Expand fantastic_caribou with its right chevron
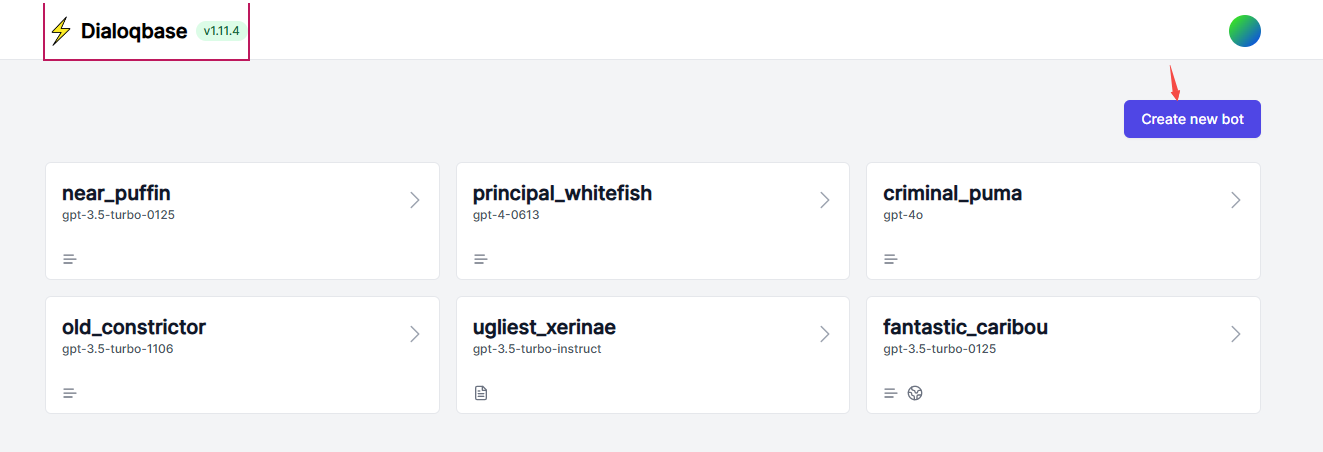Screen dimensions: 1323x452 pos(1236,334)
